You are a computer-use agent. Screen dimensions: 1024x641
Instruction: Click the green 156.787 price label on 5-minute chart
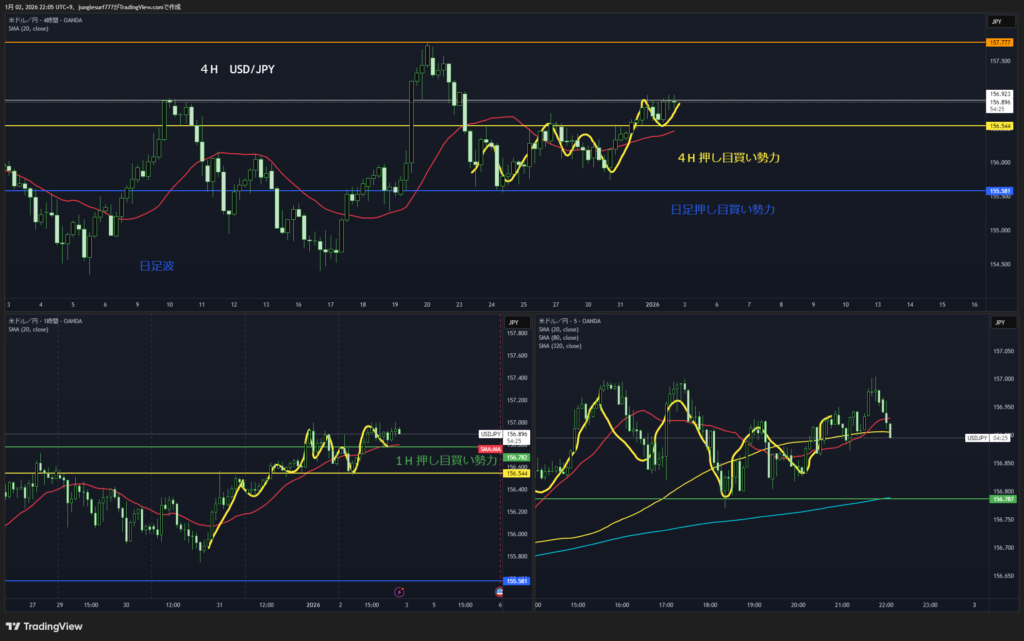pos(1001,498)
